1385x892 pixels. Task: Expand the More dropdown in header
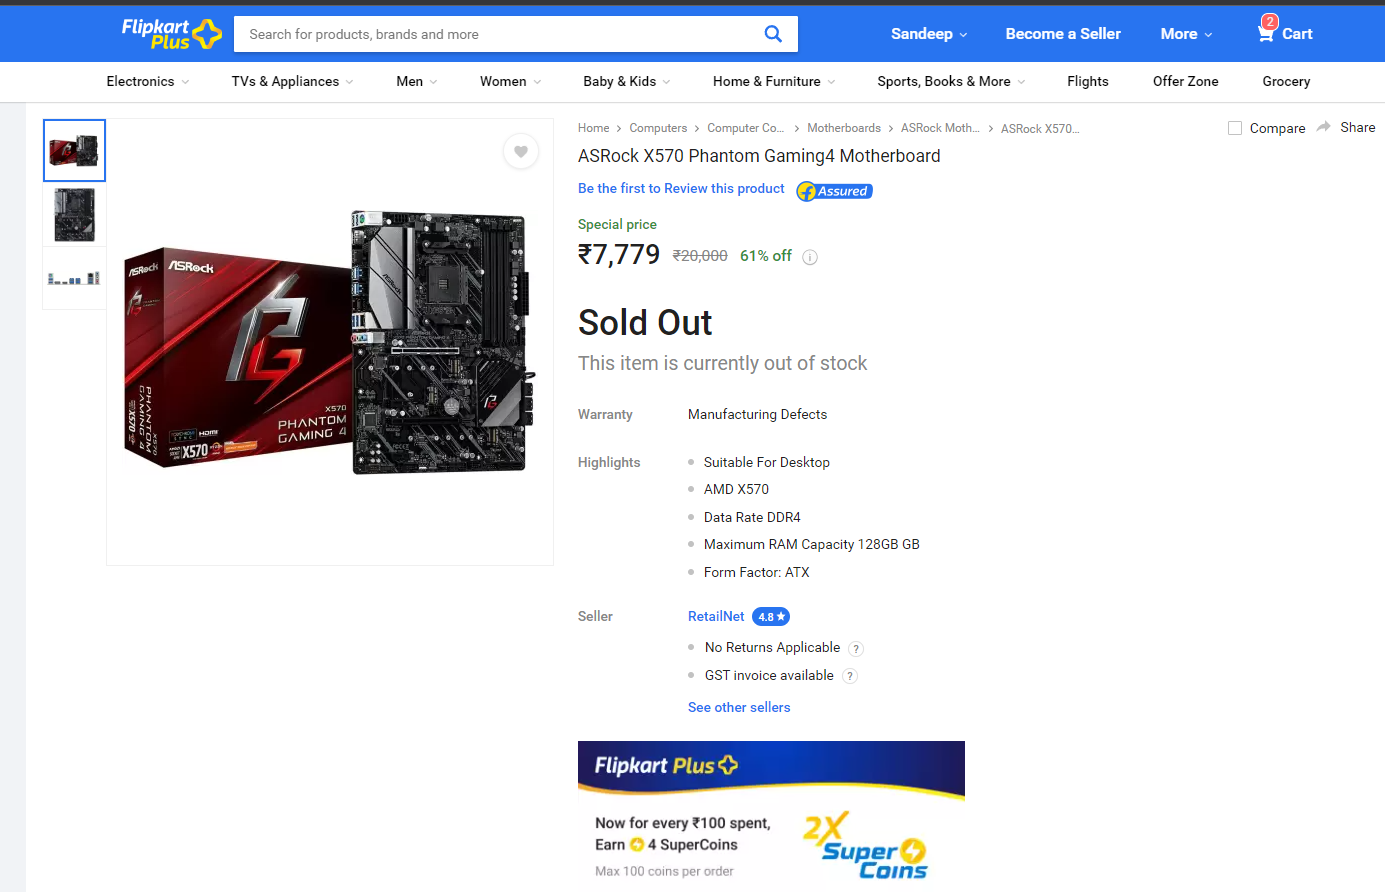tap(1186, 34)
